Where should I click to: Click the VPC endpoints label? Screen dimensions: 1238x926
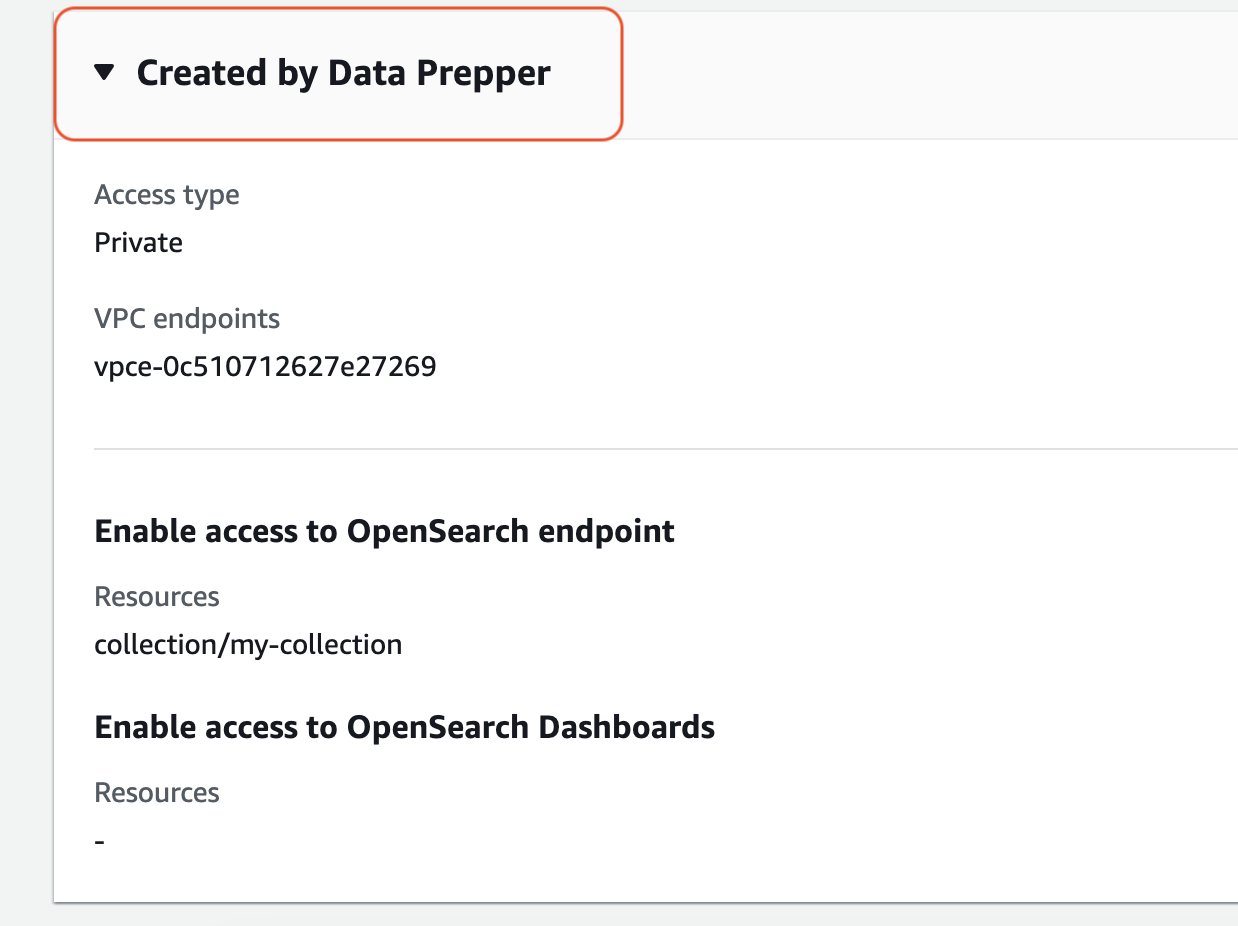[186, 318]
